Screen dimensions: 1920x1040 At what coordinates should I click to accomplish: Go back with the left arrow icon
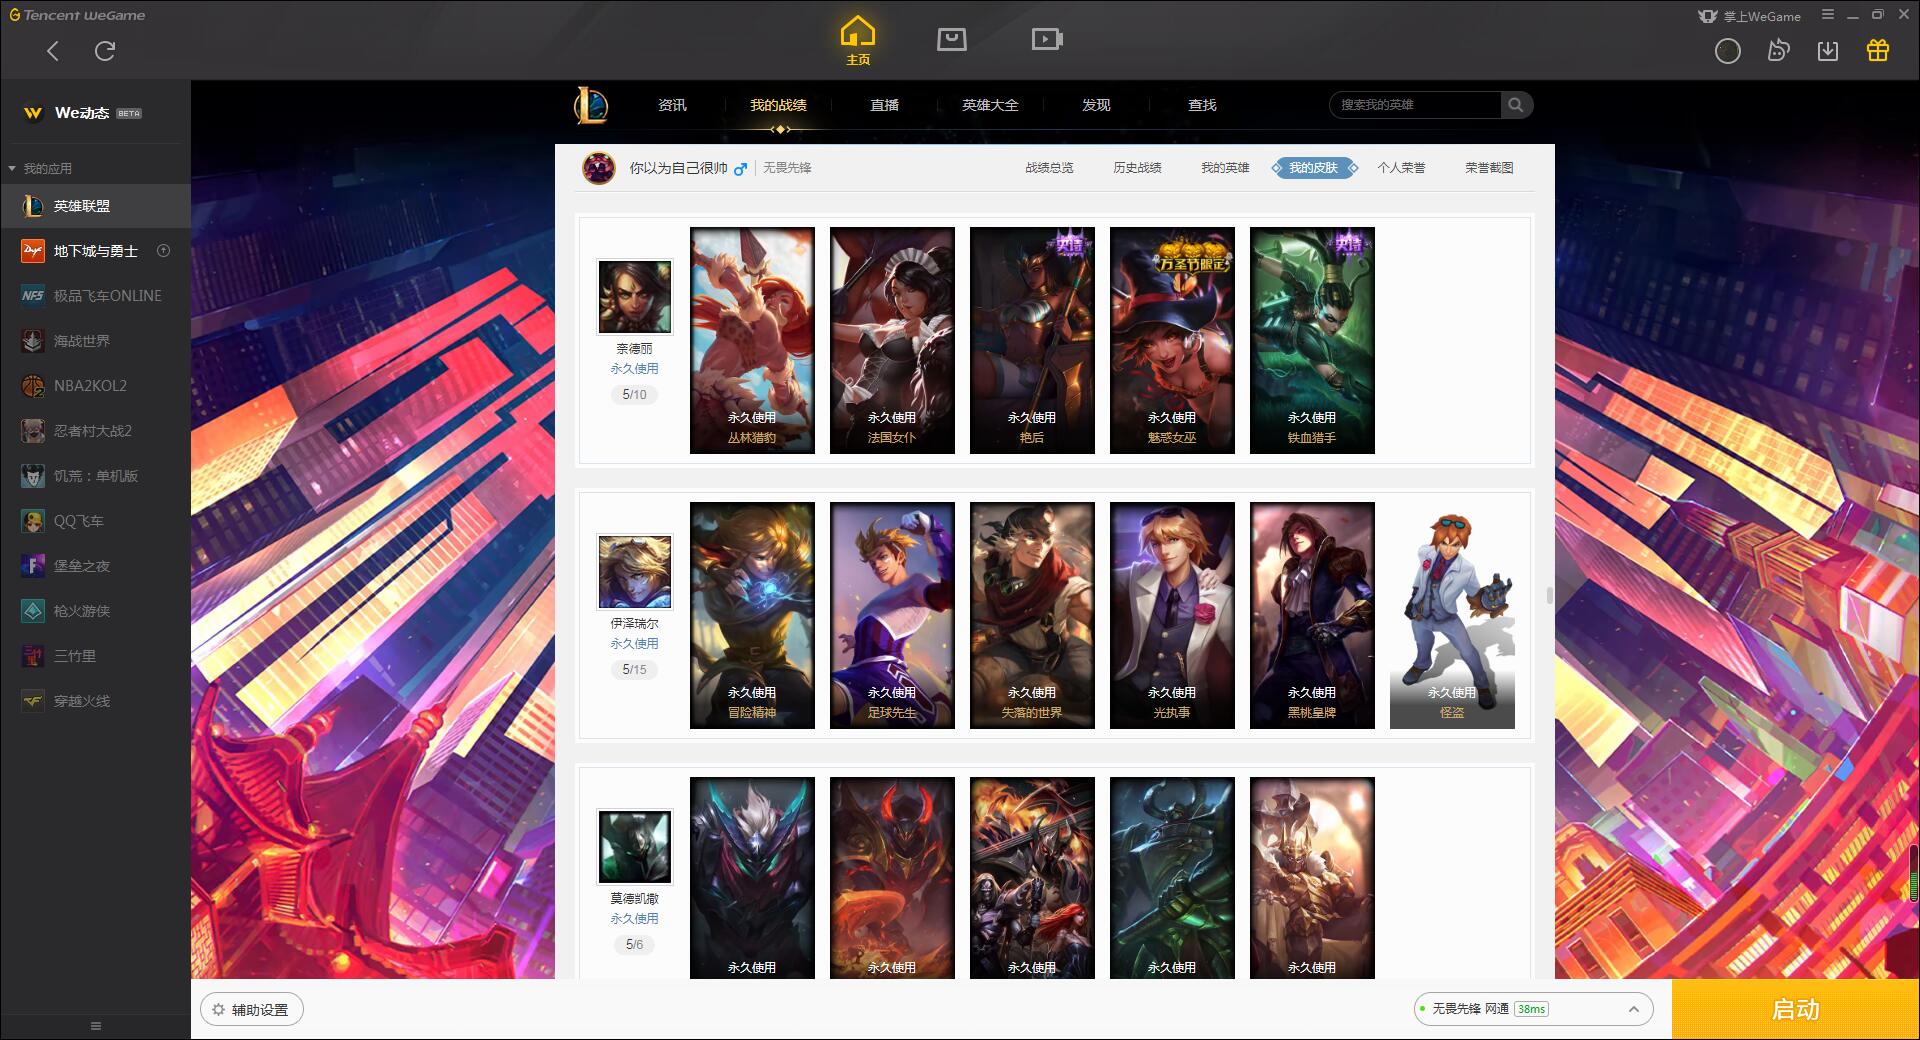[53, 51]
